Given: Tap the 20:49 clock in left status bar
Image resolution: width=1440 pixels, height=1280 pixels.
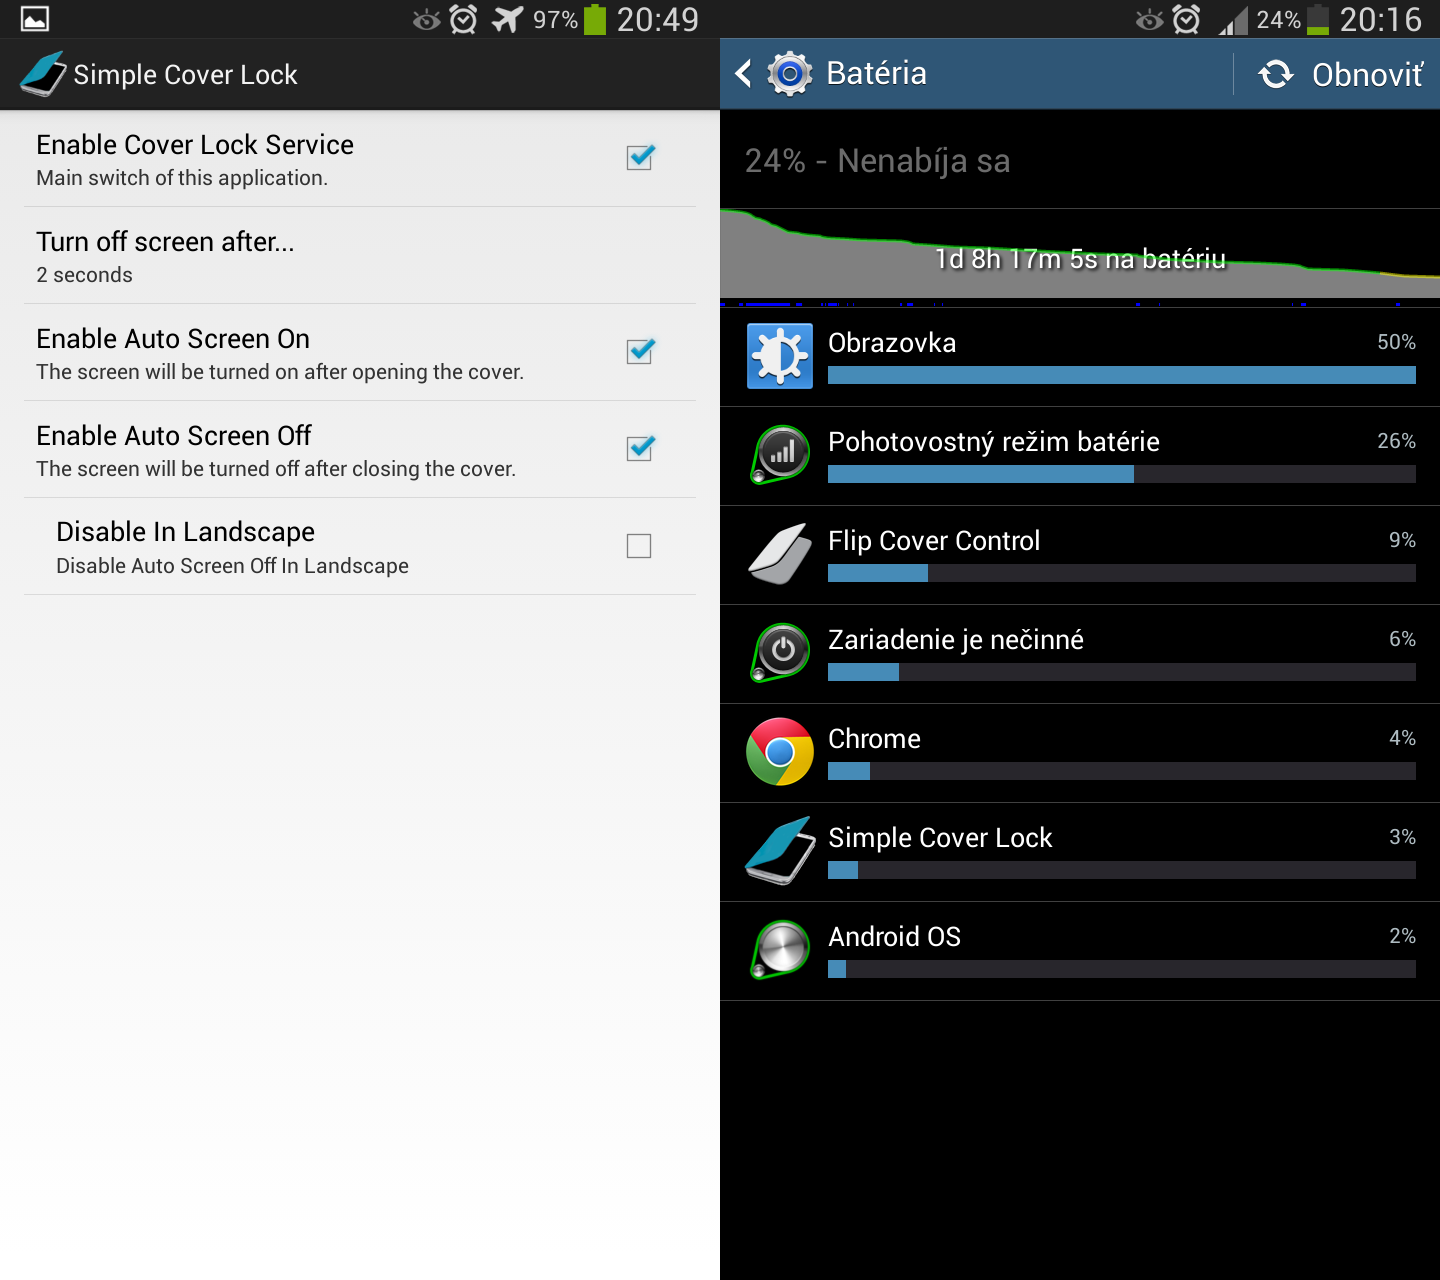Looking at the screenshot, I should tap(658, 19).
